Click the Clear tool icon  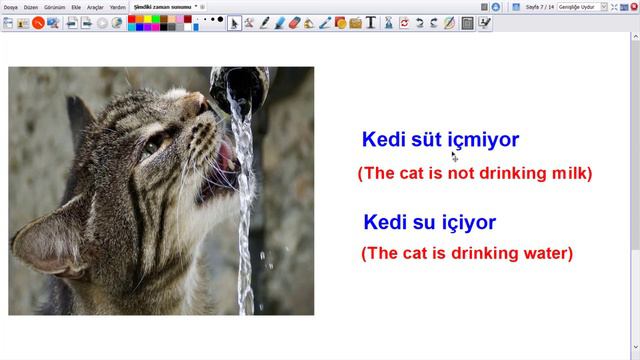[x=389, y=23]
